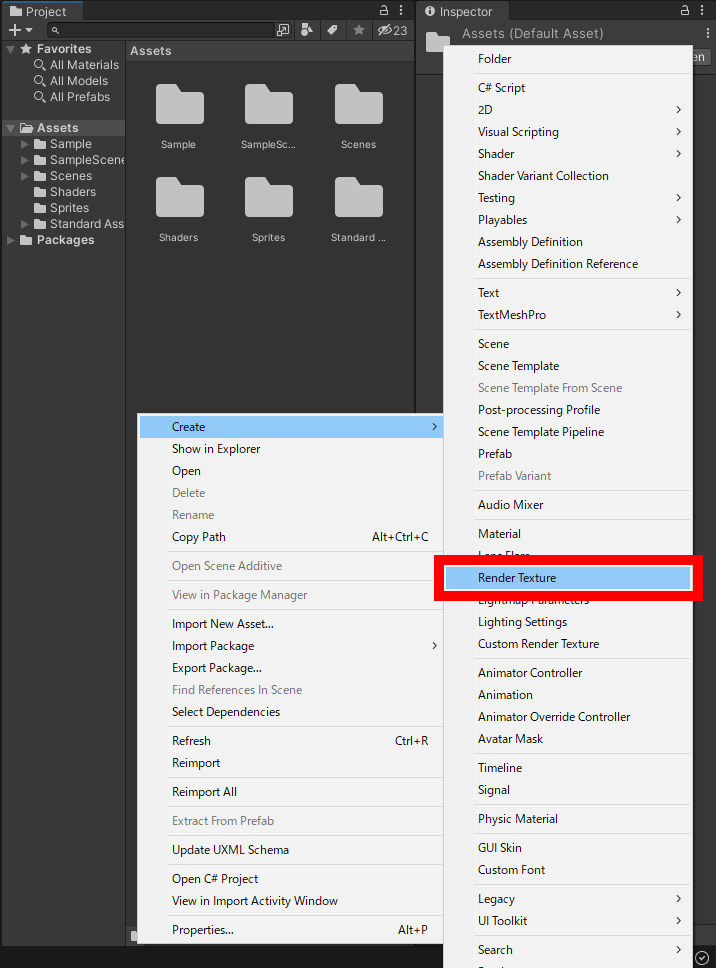Expand the Sample folder in the tree
The image size is (716, 968).
pos(24,143)
